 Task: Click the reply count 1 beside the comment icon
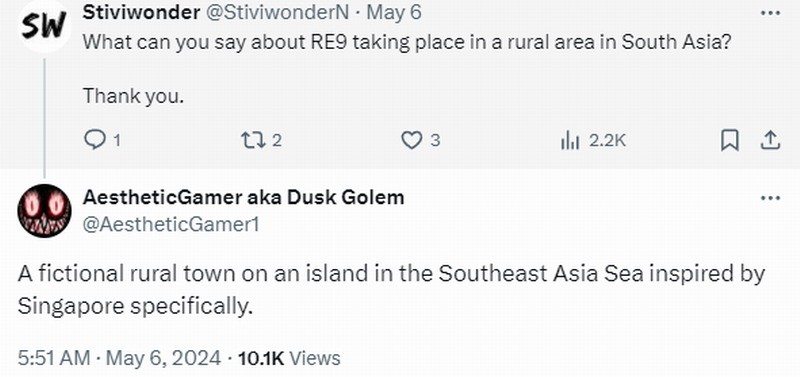116,140
